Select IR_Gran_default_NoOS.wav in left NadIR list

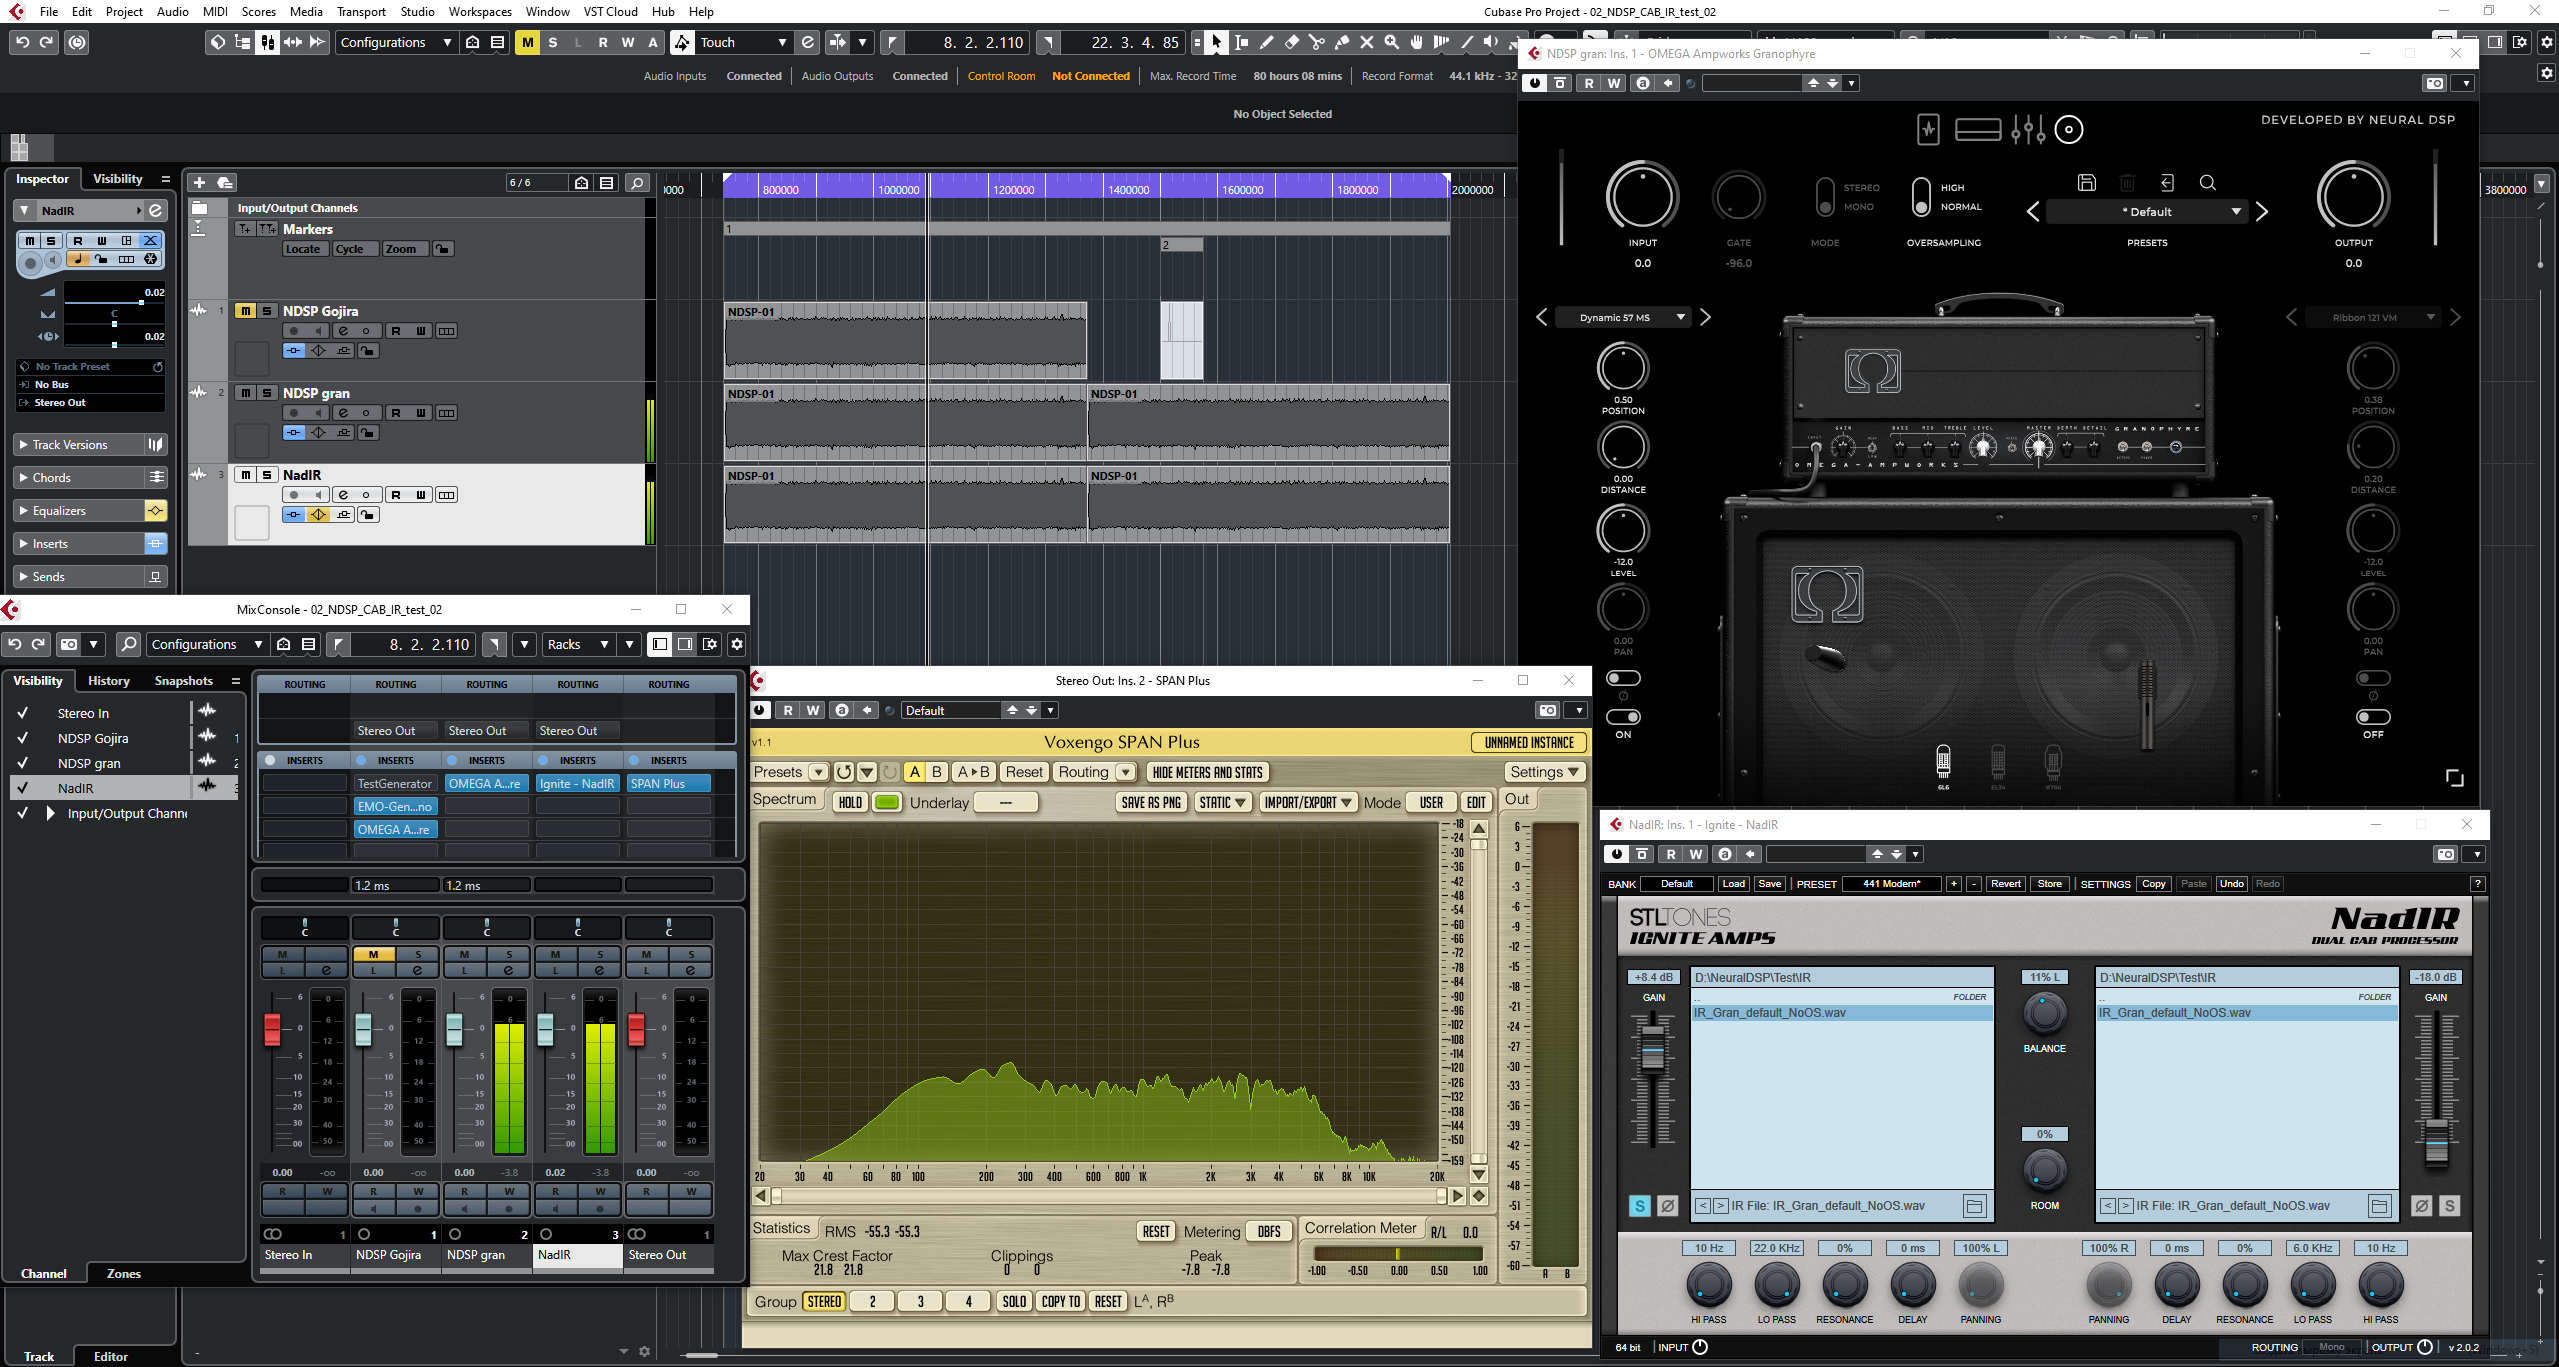(x=1770, y=1013)
